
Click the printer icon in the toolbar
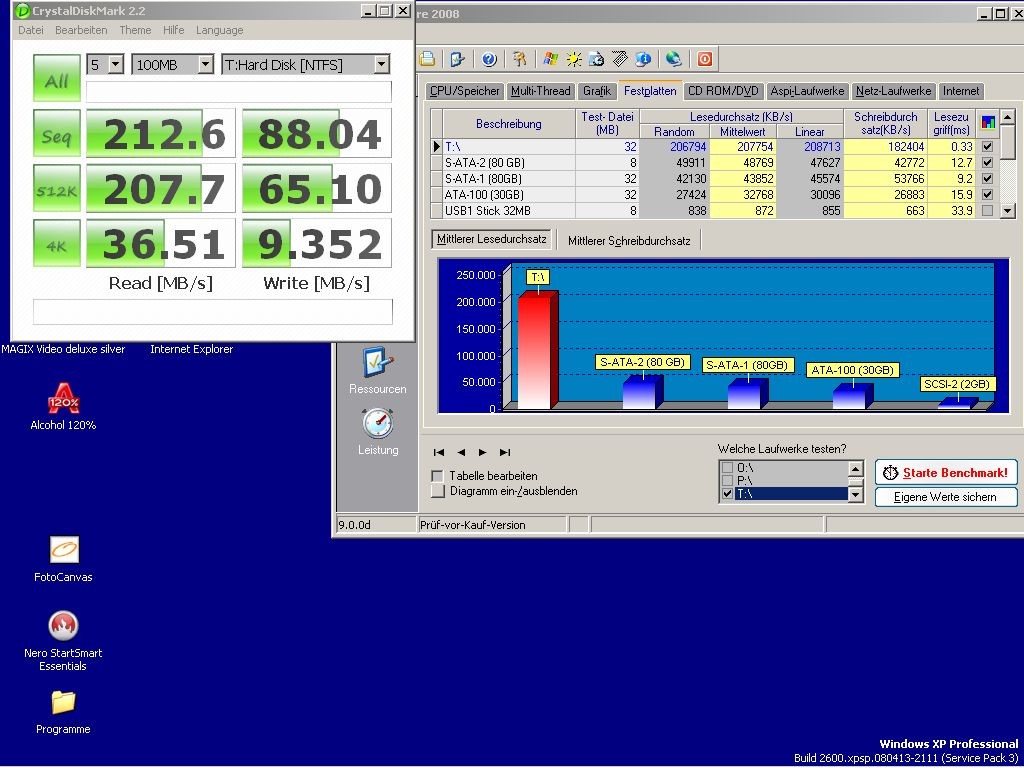(x=428, y=59)
